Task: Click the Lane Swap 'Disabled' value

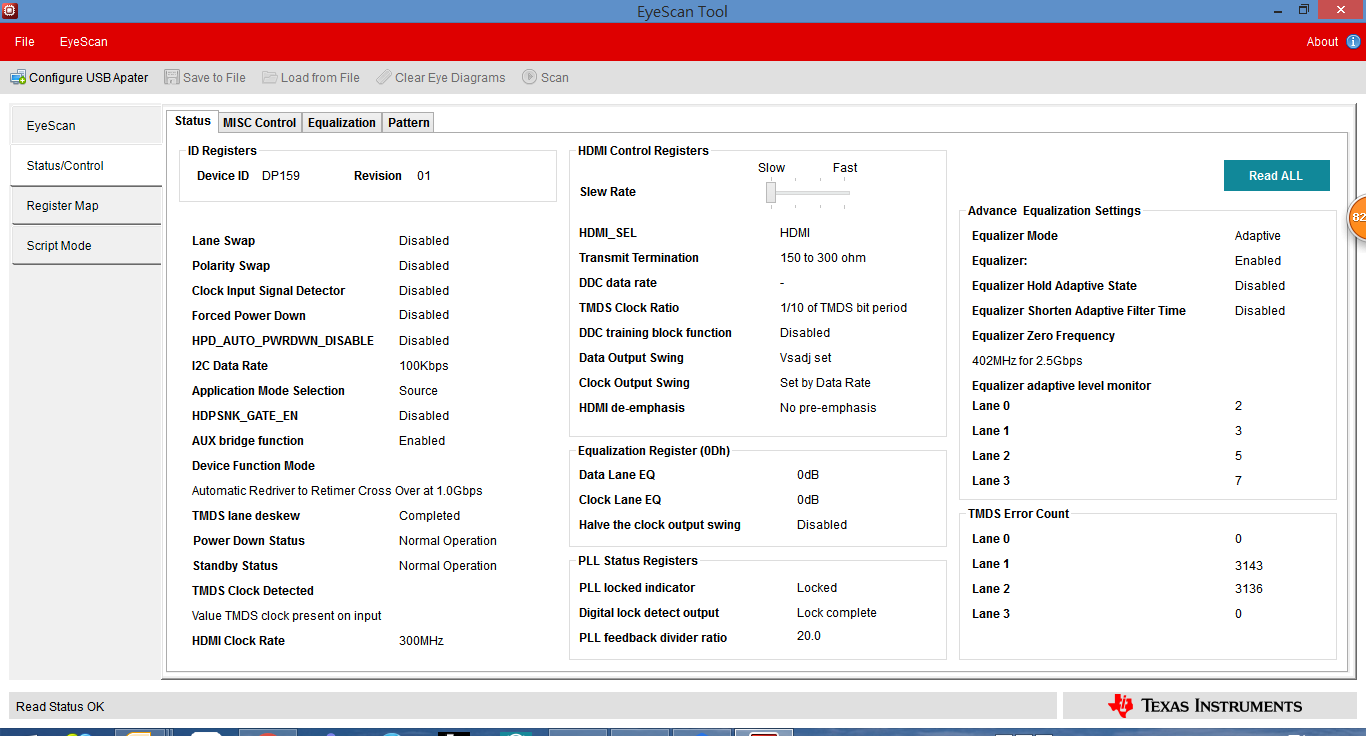Action: [x=424, y=241]
